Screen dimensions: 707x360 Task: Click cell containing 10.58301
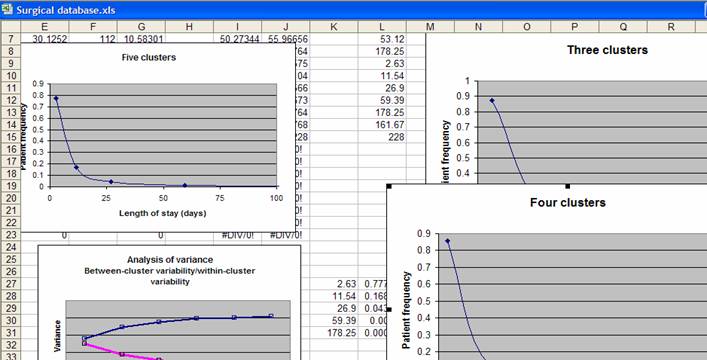[141, 39]
